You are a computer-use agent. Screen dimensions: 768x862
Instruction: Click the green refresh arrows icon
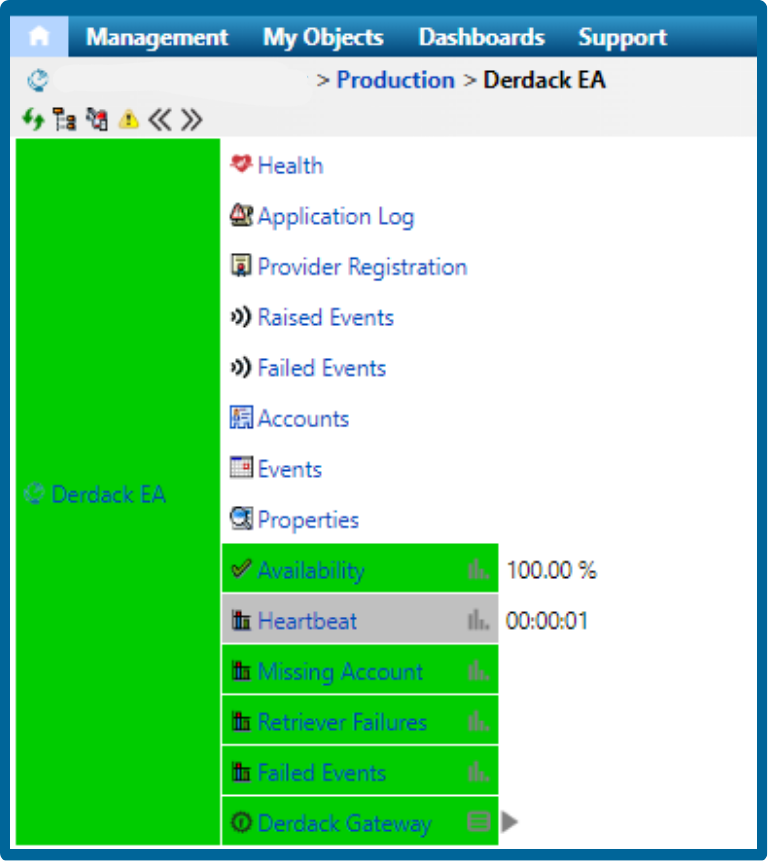point(33,120)
